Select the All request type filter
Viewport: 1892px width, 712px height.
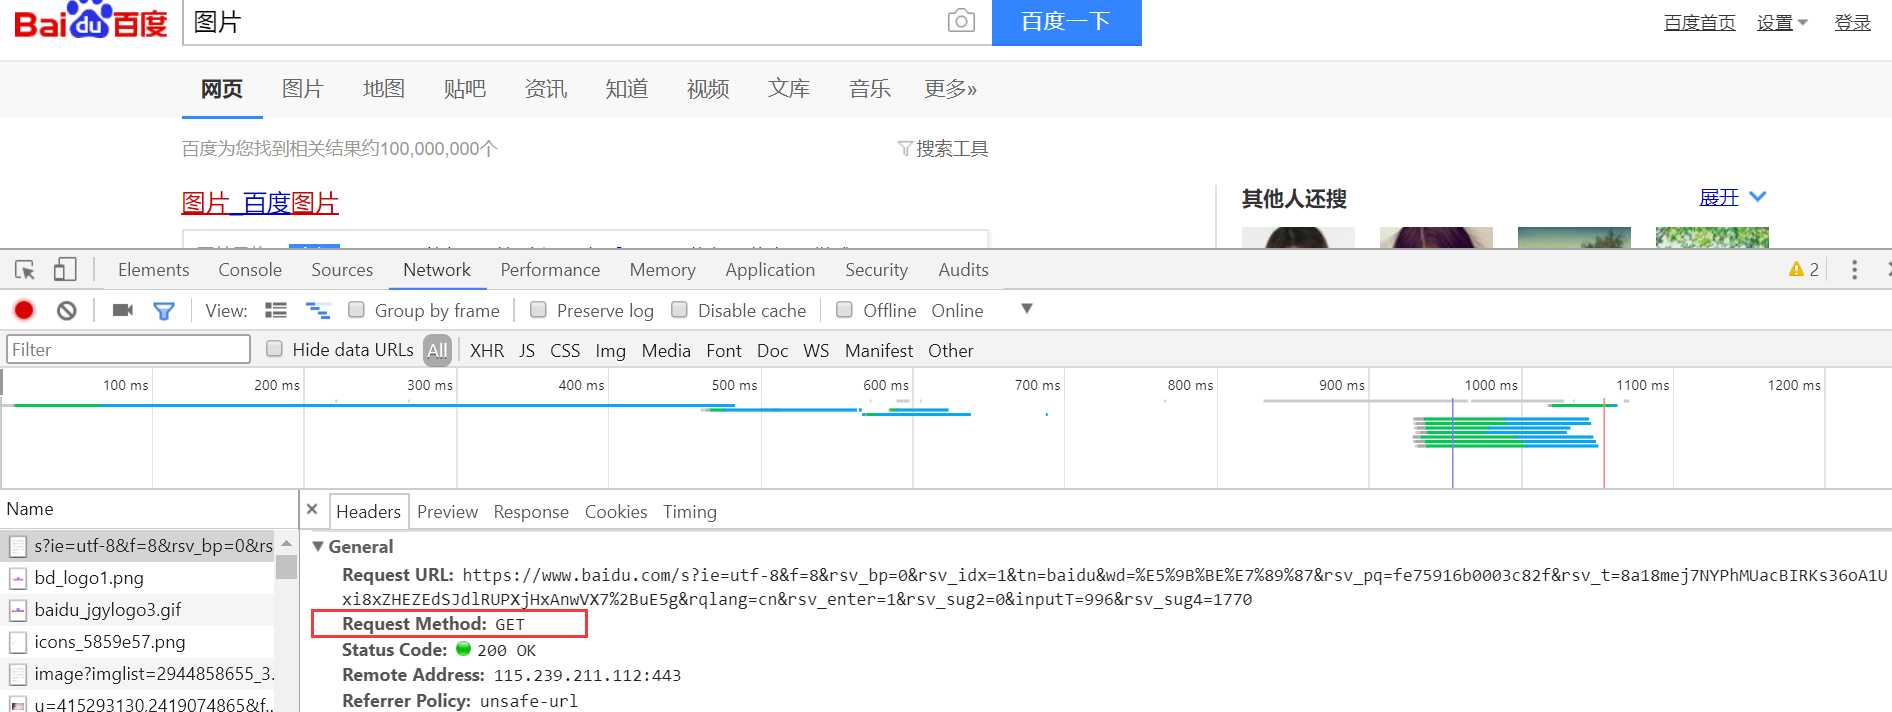(x=437, y=350)
